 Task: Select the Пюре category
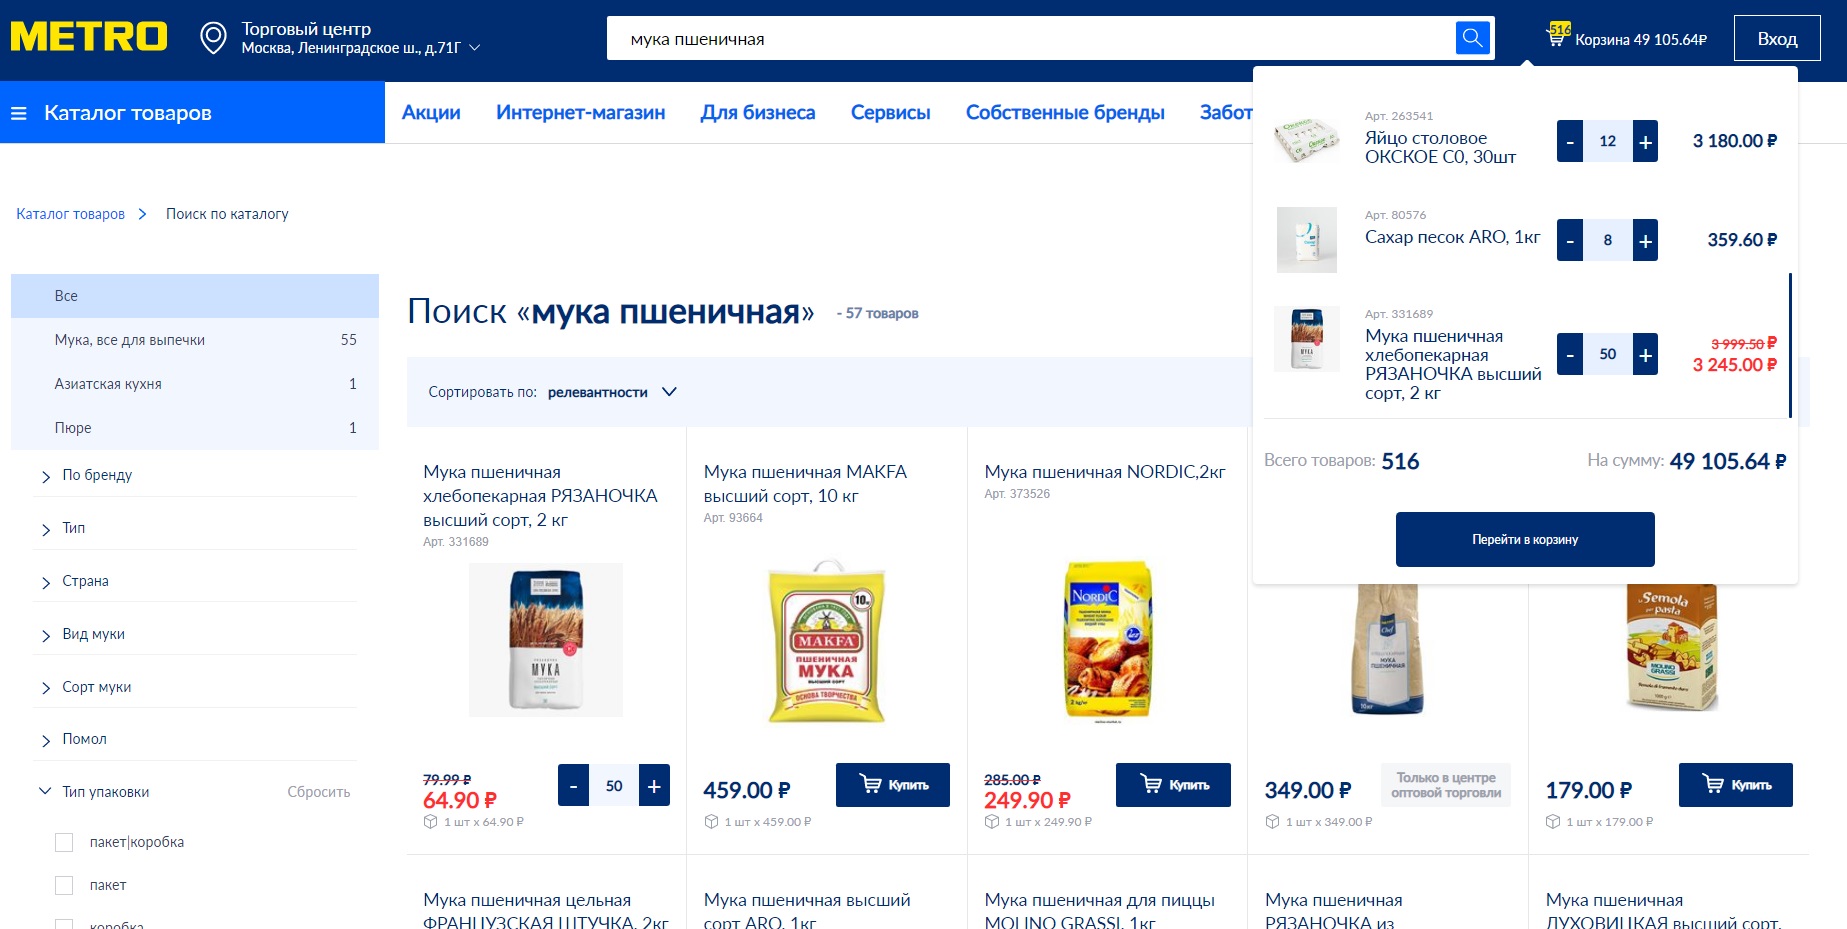195,428
